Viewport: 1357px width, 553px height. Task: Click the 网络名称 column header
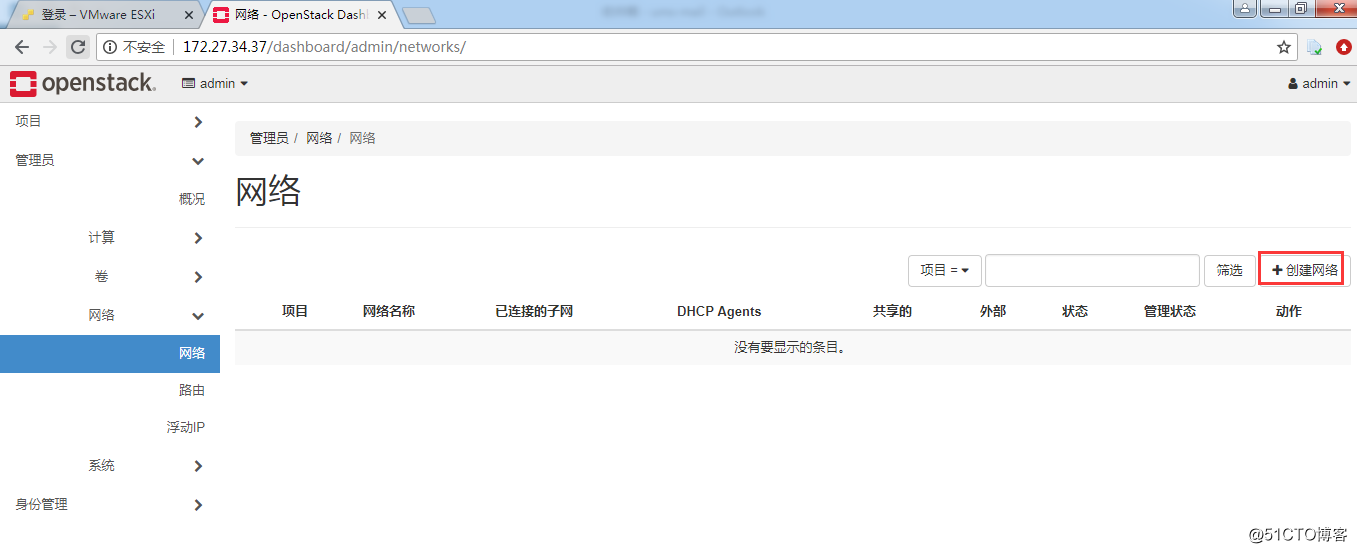tap(389, 311)
